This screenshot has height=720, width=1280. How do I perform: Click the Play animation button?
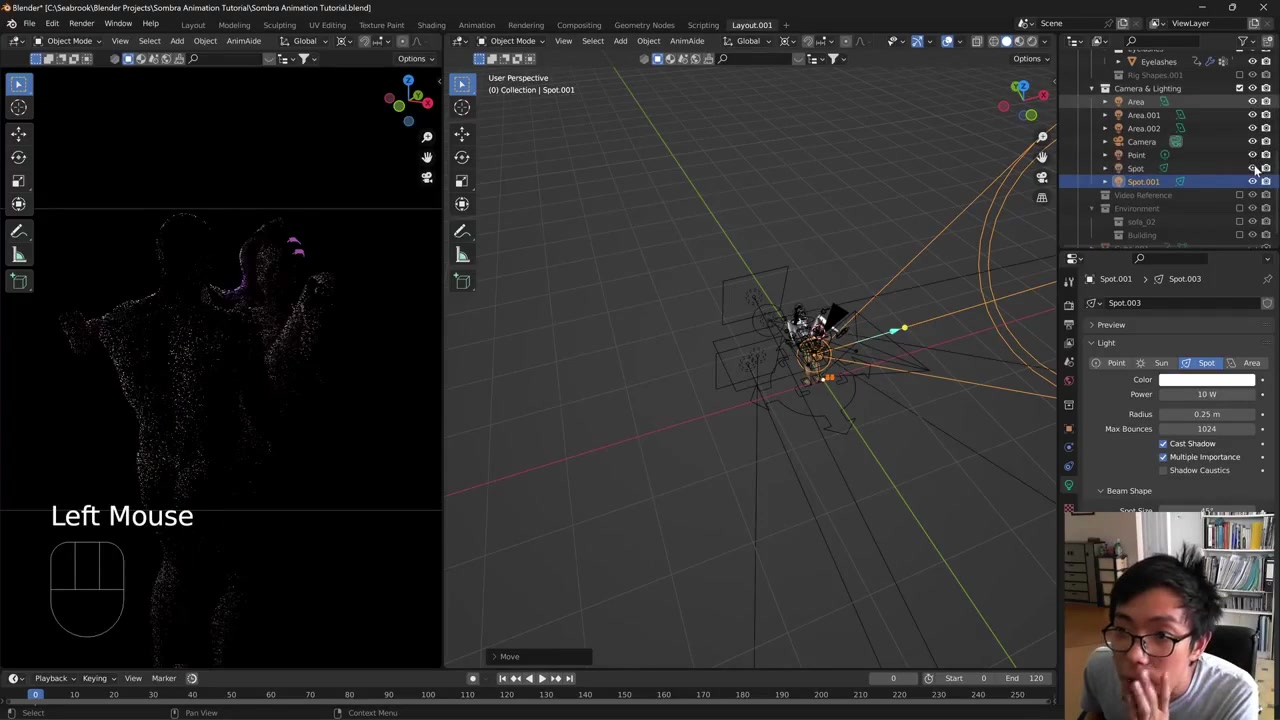[542, 678]
